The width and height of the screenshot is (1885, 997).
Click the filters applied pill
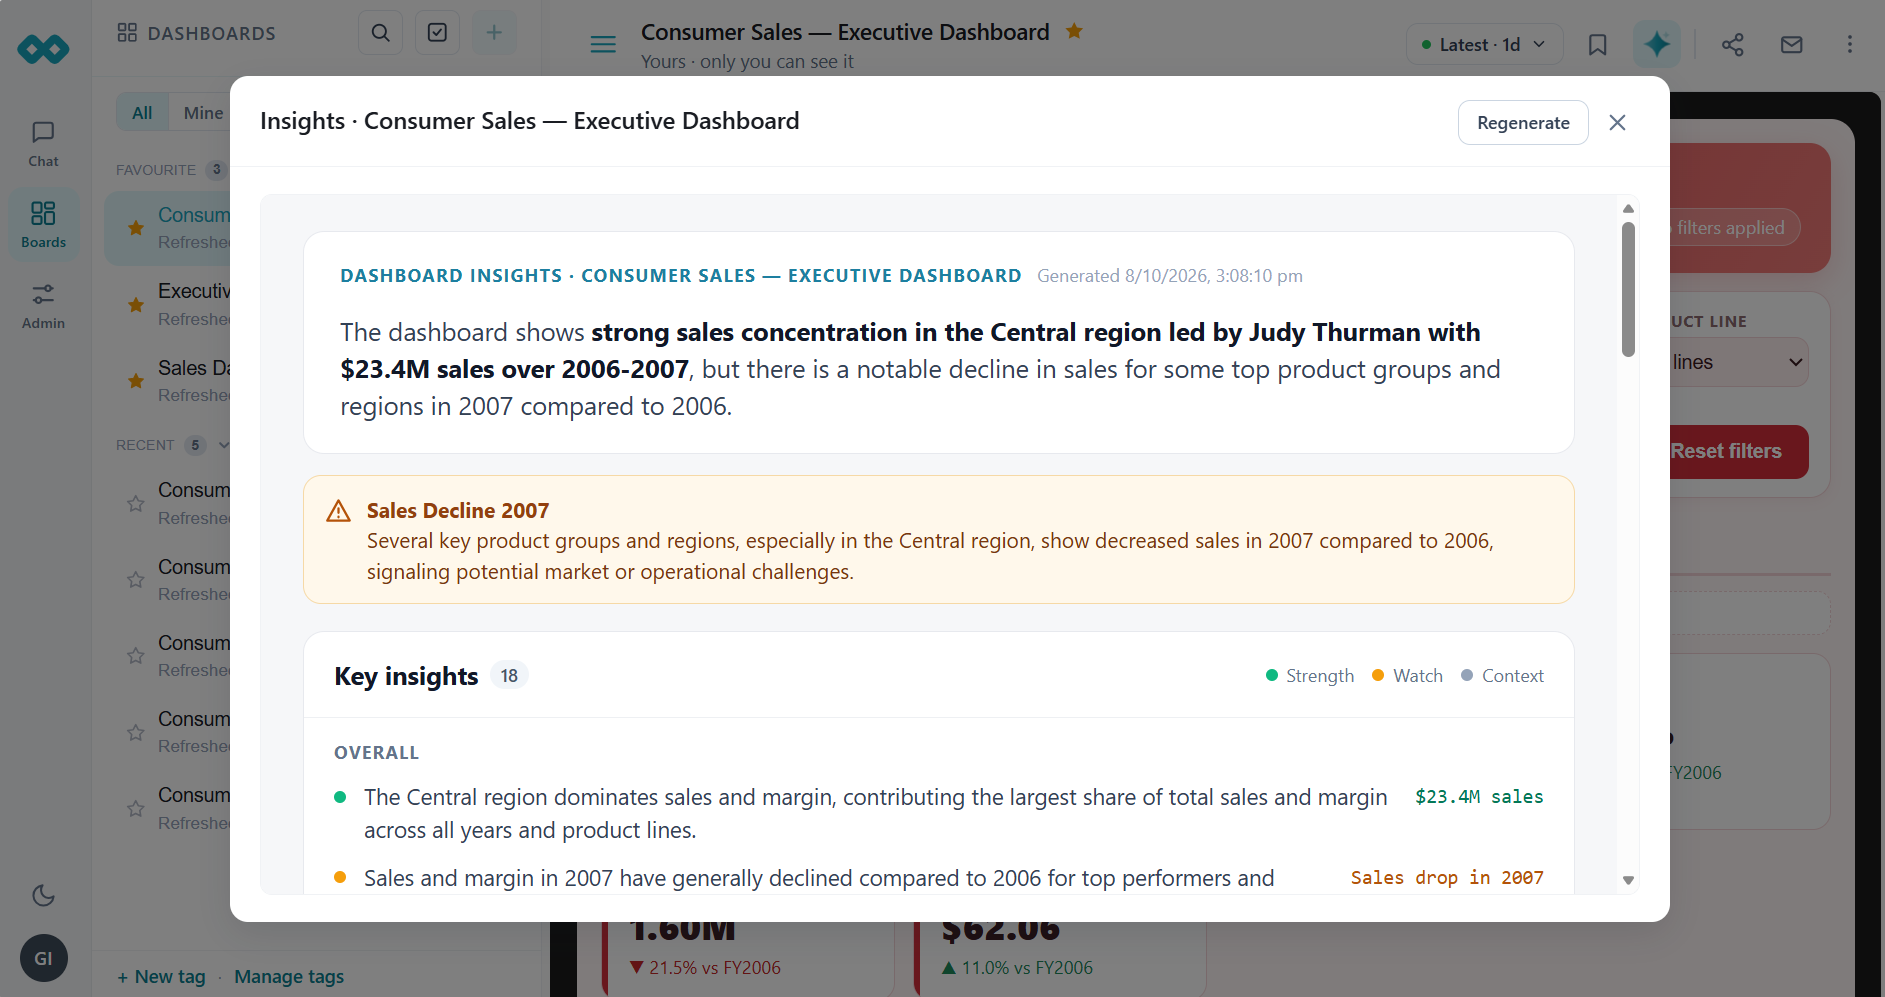(x=1735, y=228)
